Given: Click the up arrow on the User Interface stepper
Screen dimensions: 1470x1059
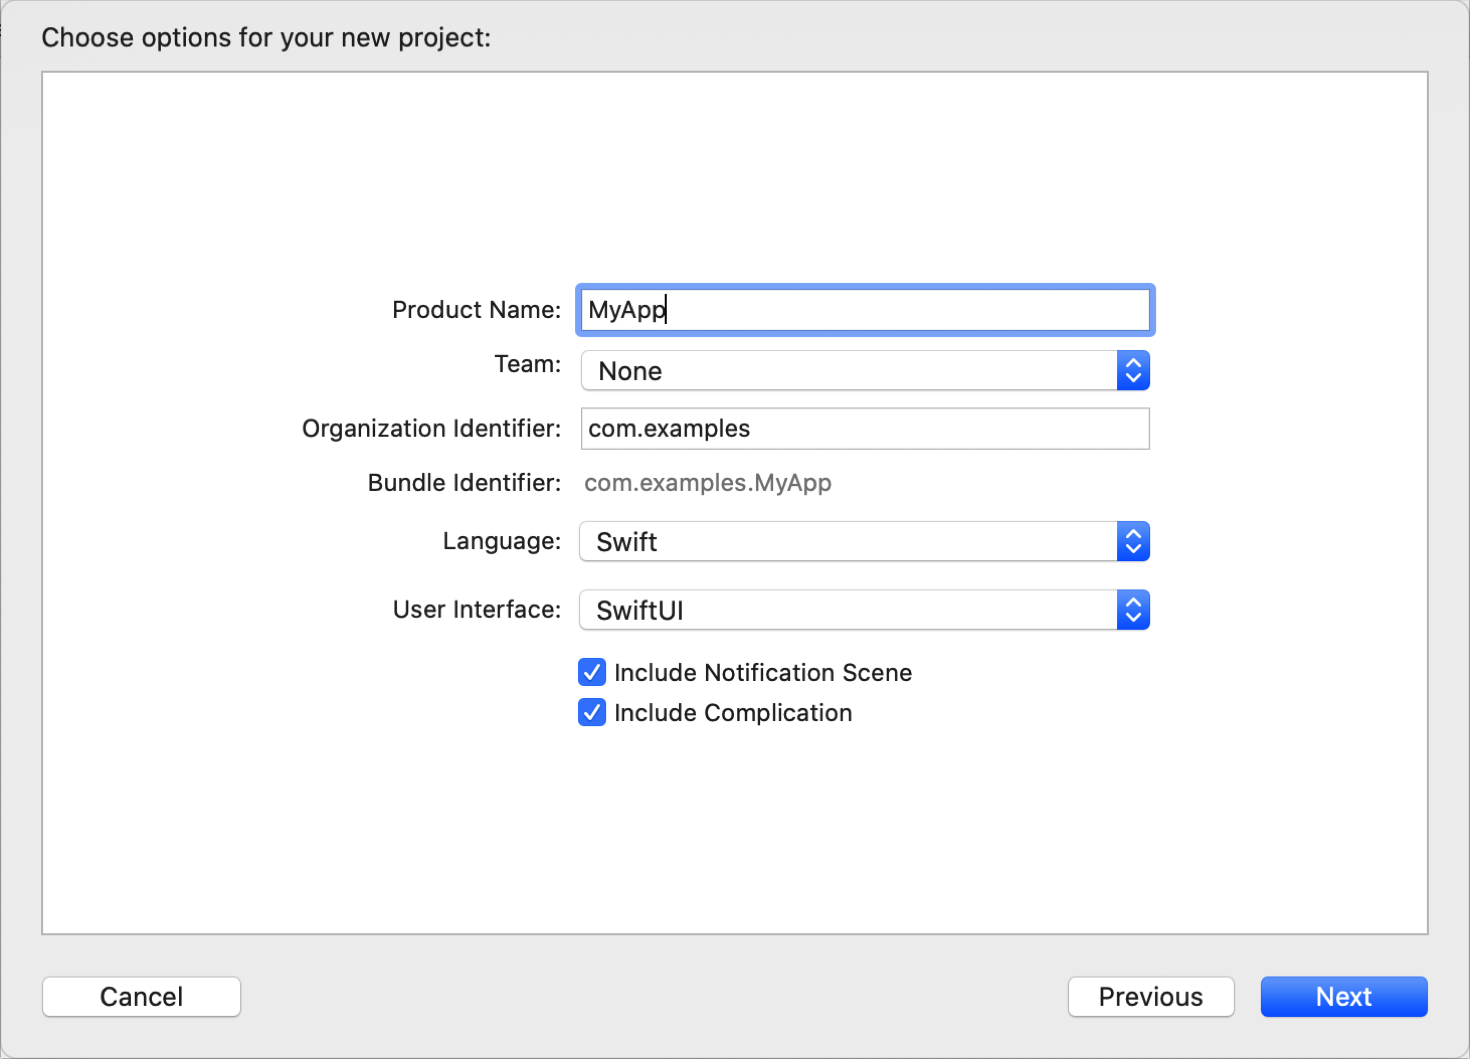Looking at the screenshot, I should coord(1133,603).
